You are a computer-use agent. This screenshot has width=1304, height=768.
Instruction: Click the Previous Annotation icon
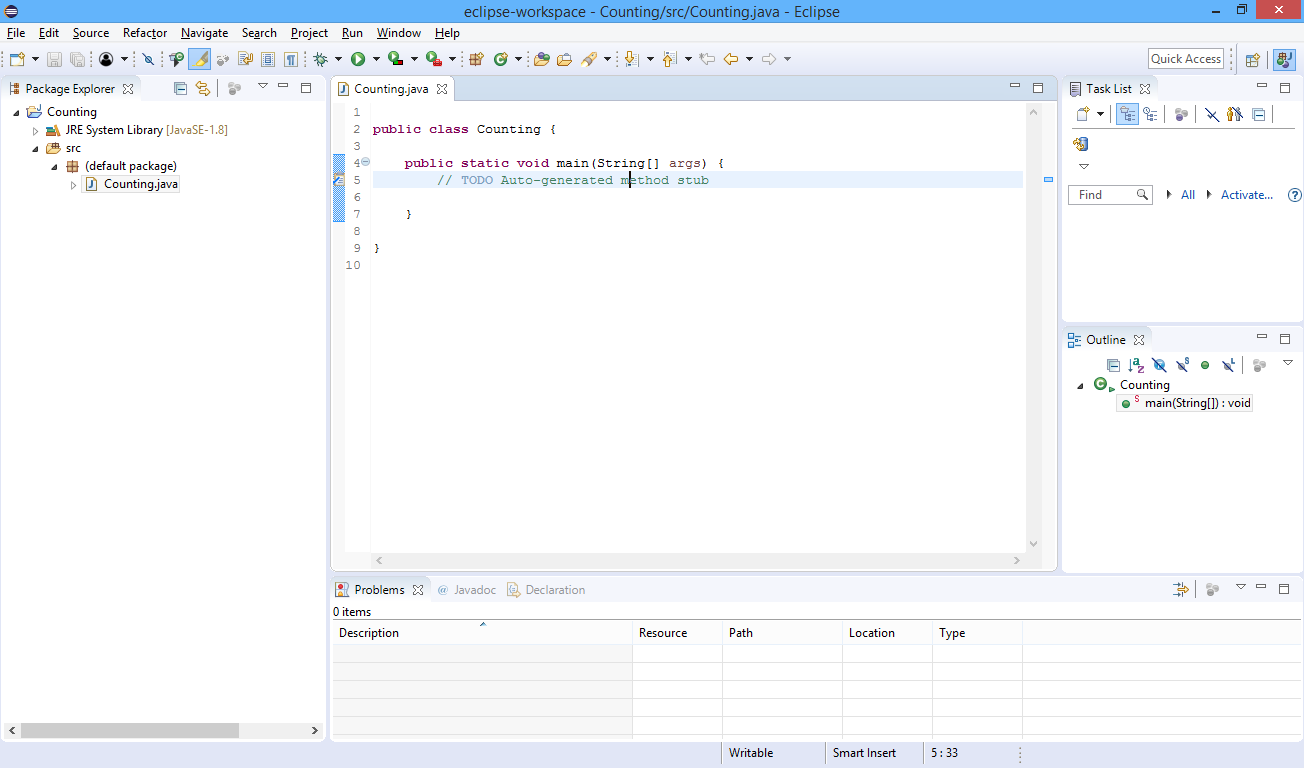(669, 59)
